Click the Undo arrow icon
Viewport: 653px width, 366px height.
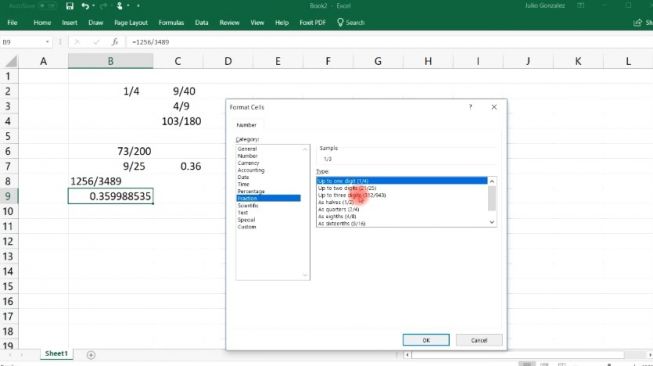click(85, 6)
